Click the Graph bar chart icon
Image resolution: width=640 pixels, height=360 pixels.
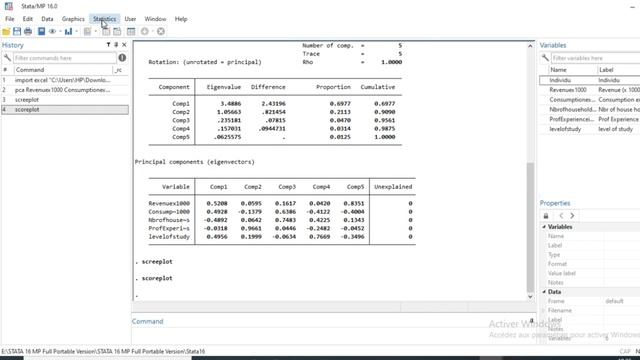68,31
